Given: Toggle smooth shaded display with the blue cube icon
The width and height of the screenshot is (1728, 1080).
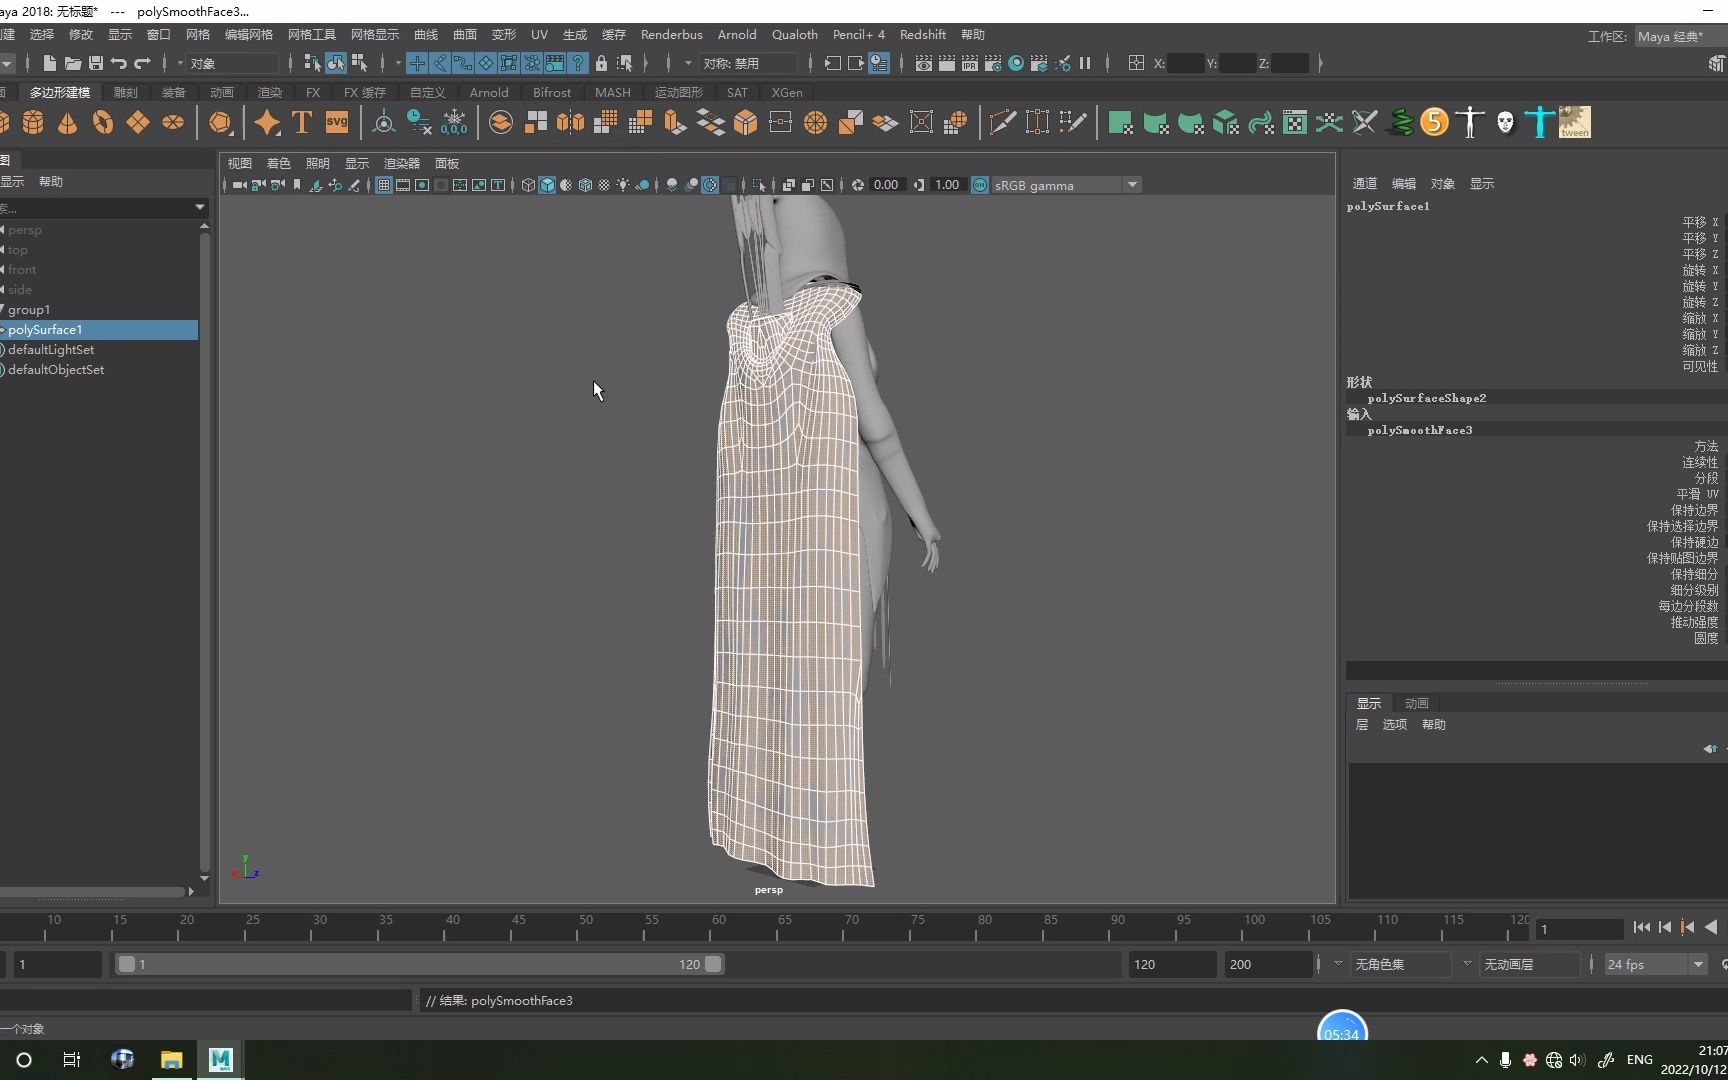Looking at the screenshot, I should pos(546,185).
